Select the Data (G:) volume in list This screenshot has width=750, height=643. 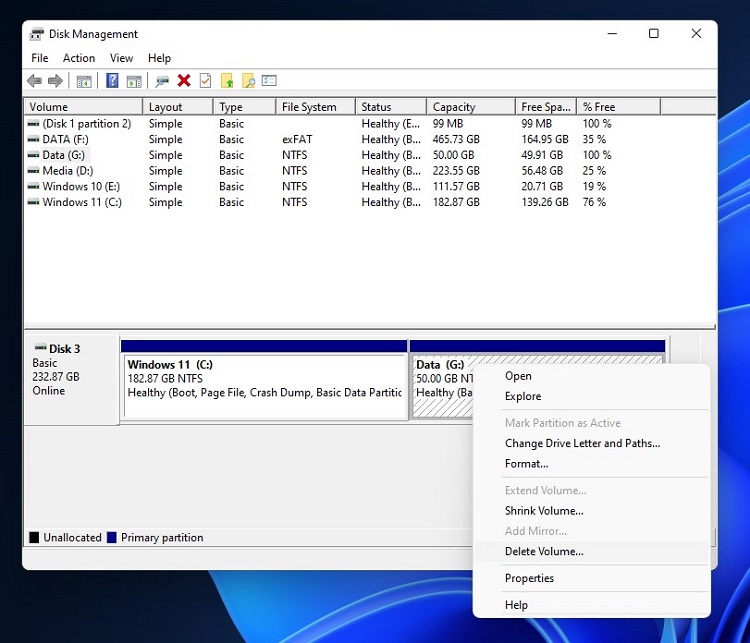[63, 155]
